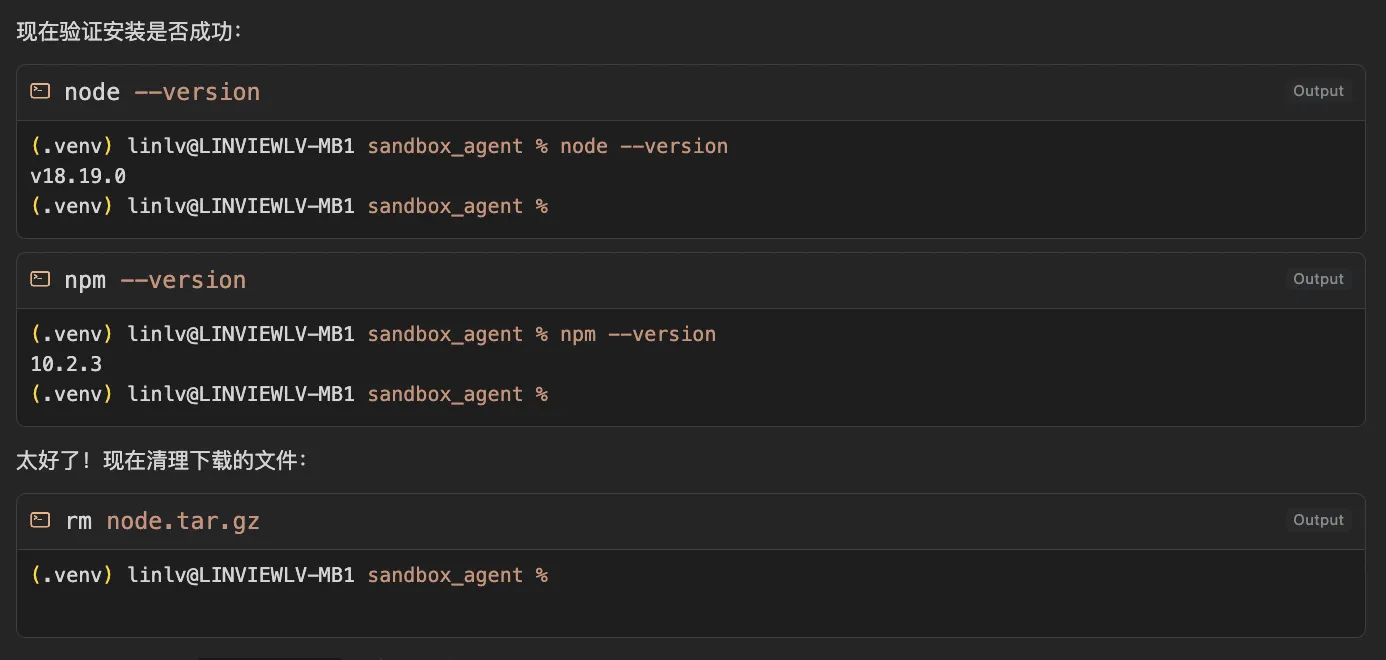The height and width of the screenshot is (660, 1386).
Task: Select the node --version command header title
Action: [x=162, y=92]
